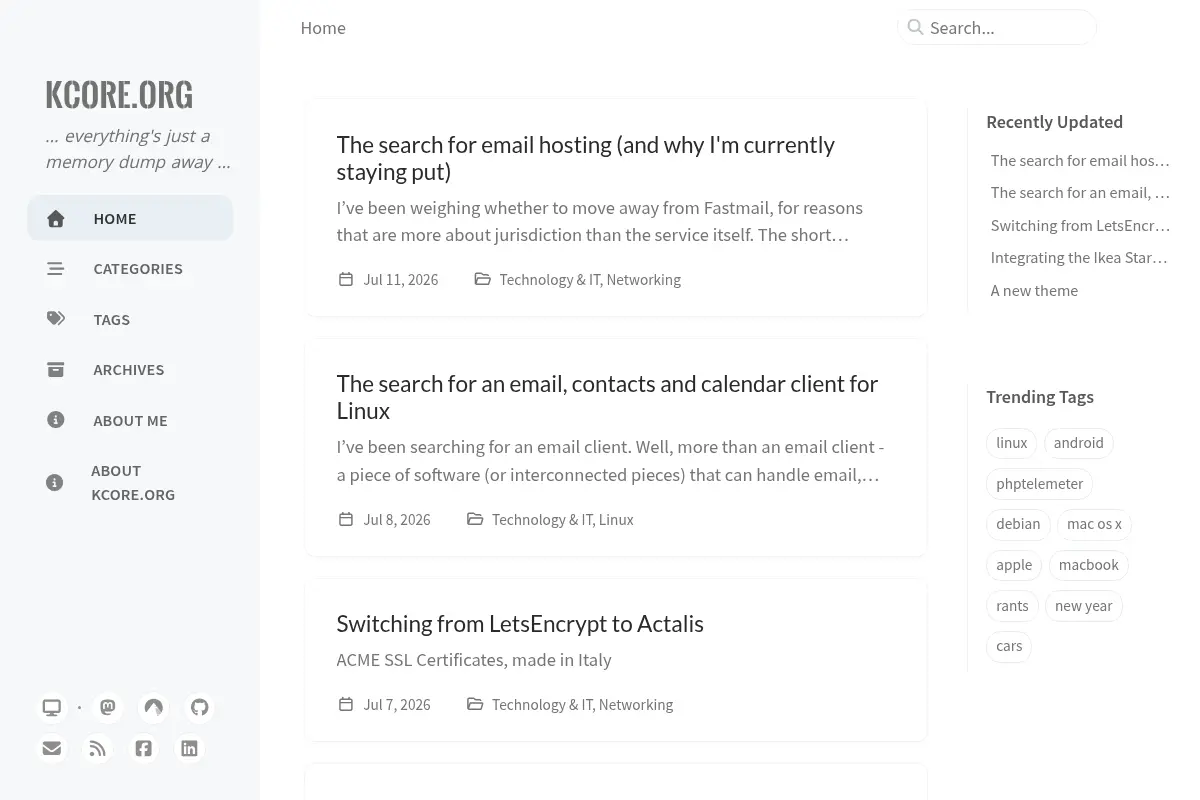
Task: Open the post 'Switching from LetsEncrypt to Actalis'
Action: click(520, 624)
